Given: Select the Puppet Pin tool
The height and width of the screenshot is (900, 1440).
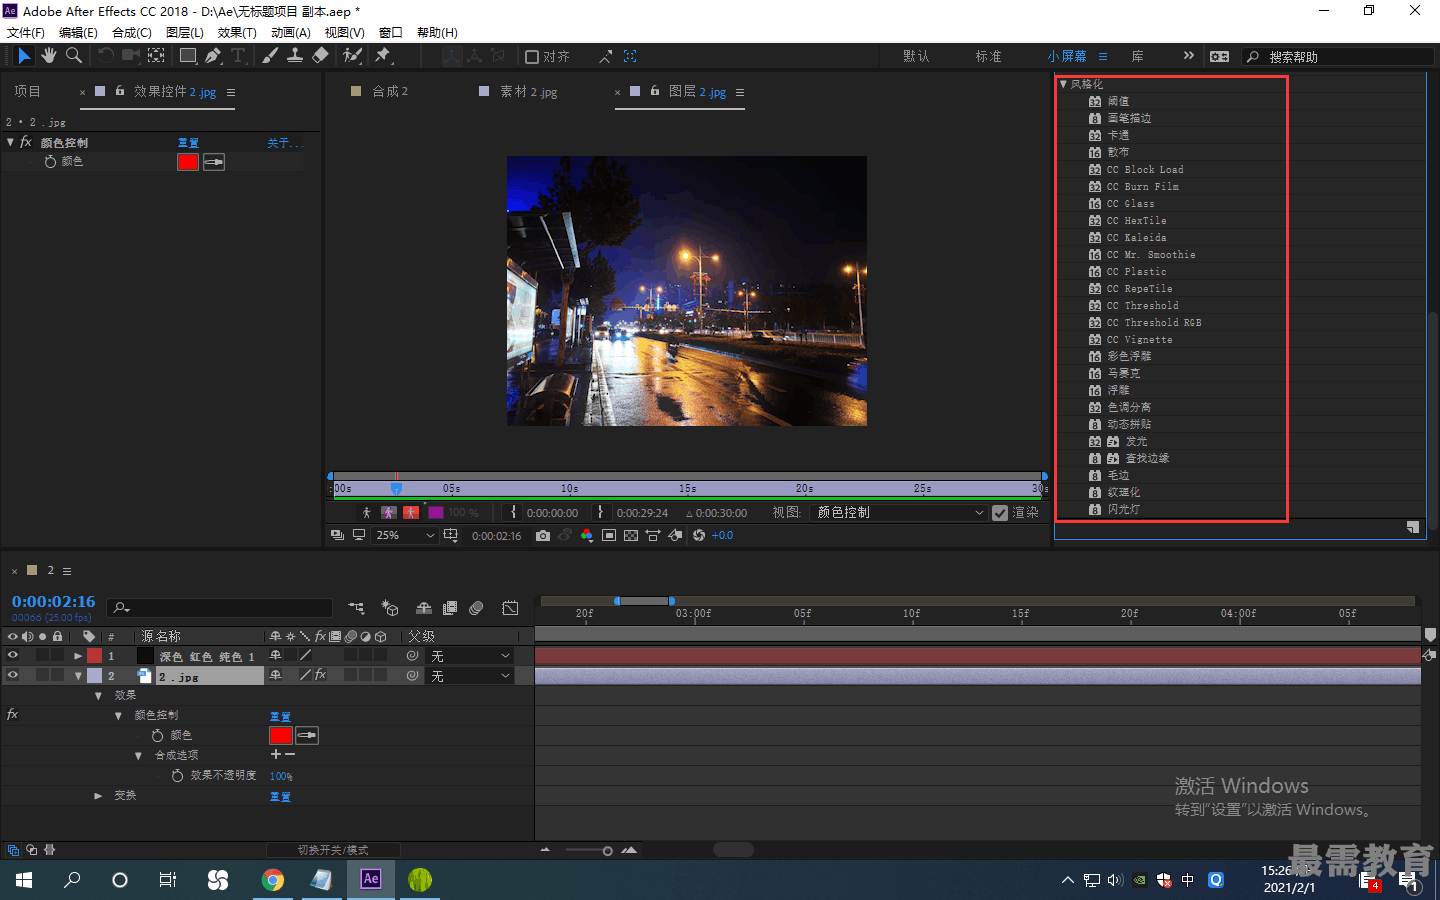Looking at the screenshot, I should pyautogui.click(x=383, y=56).
